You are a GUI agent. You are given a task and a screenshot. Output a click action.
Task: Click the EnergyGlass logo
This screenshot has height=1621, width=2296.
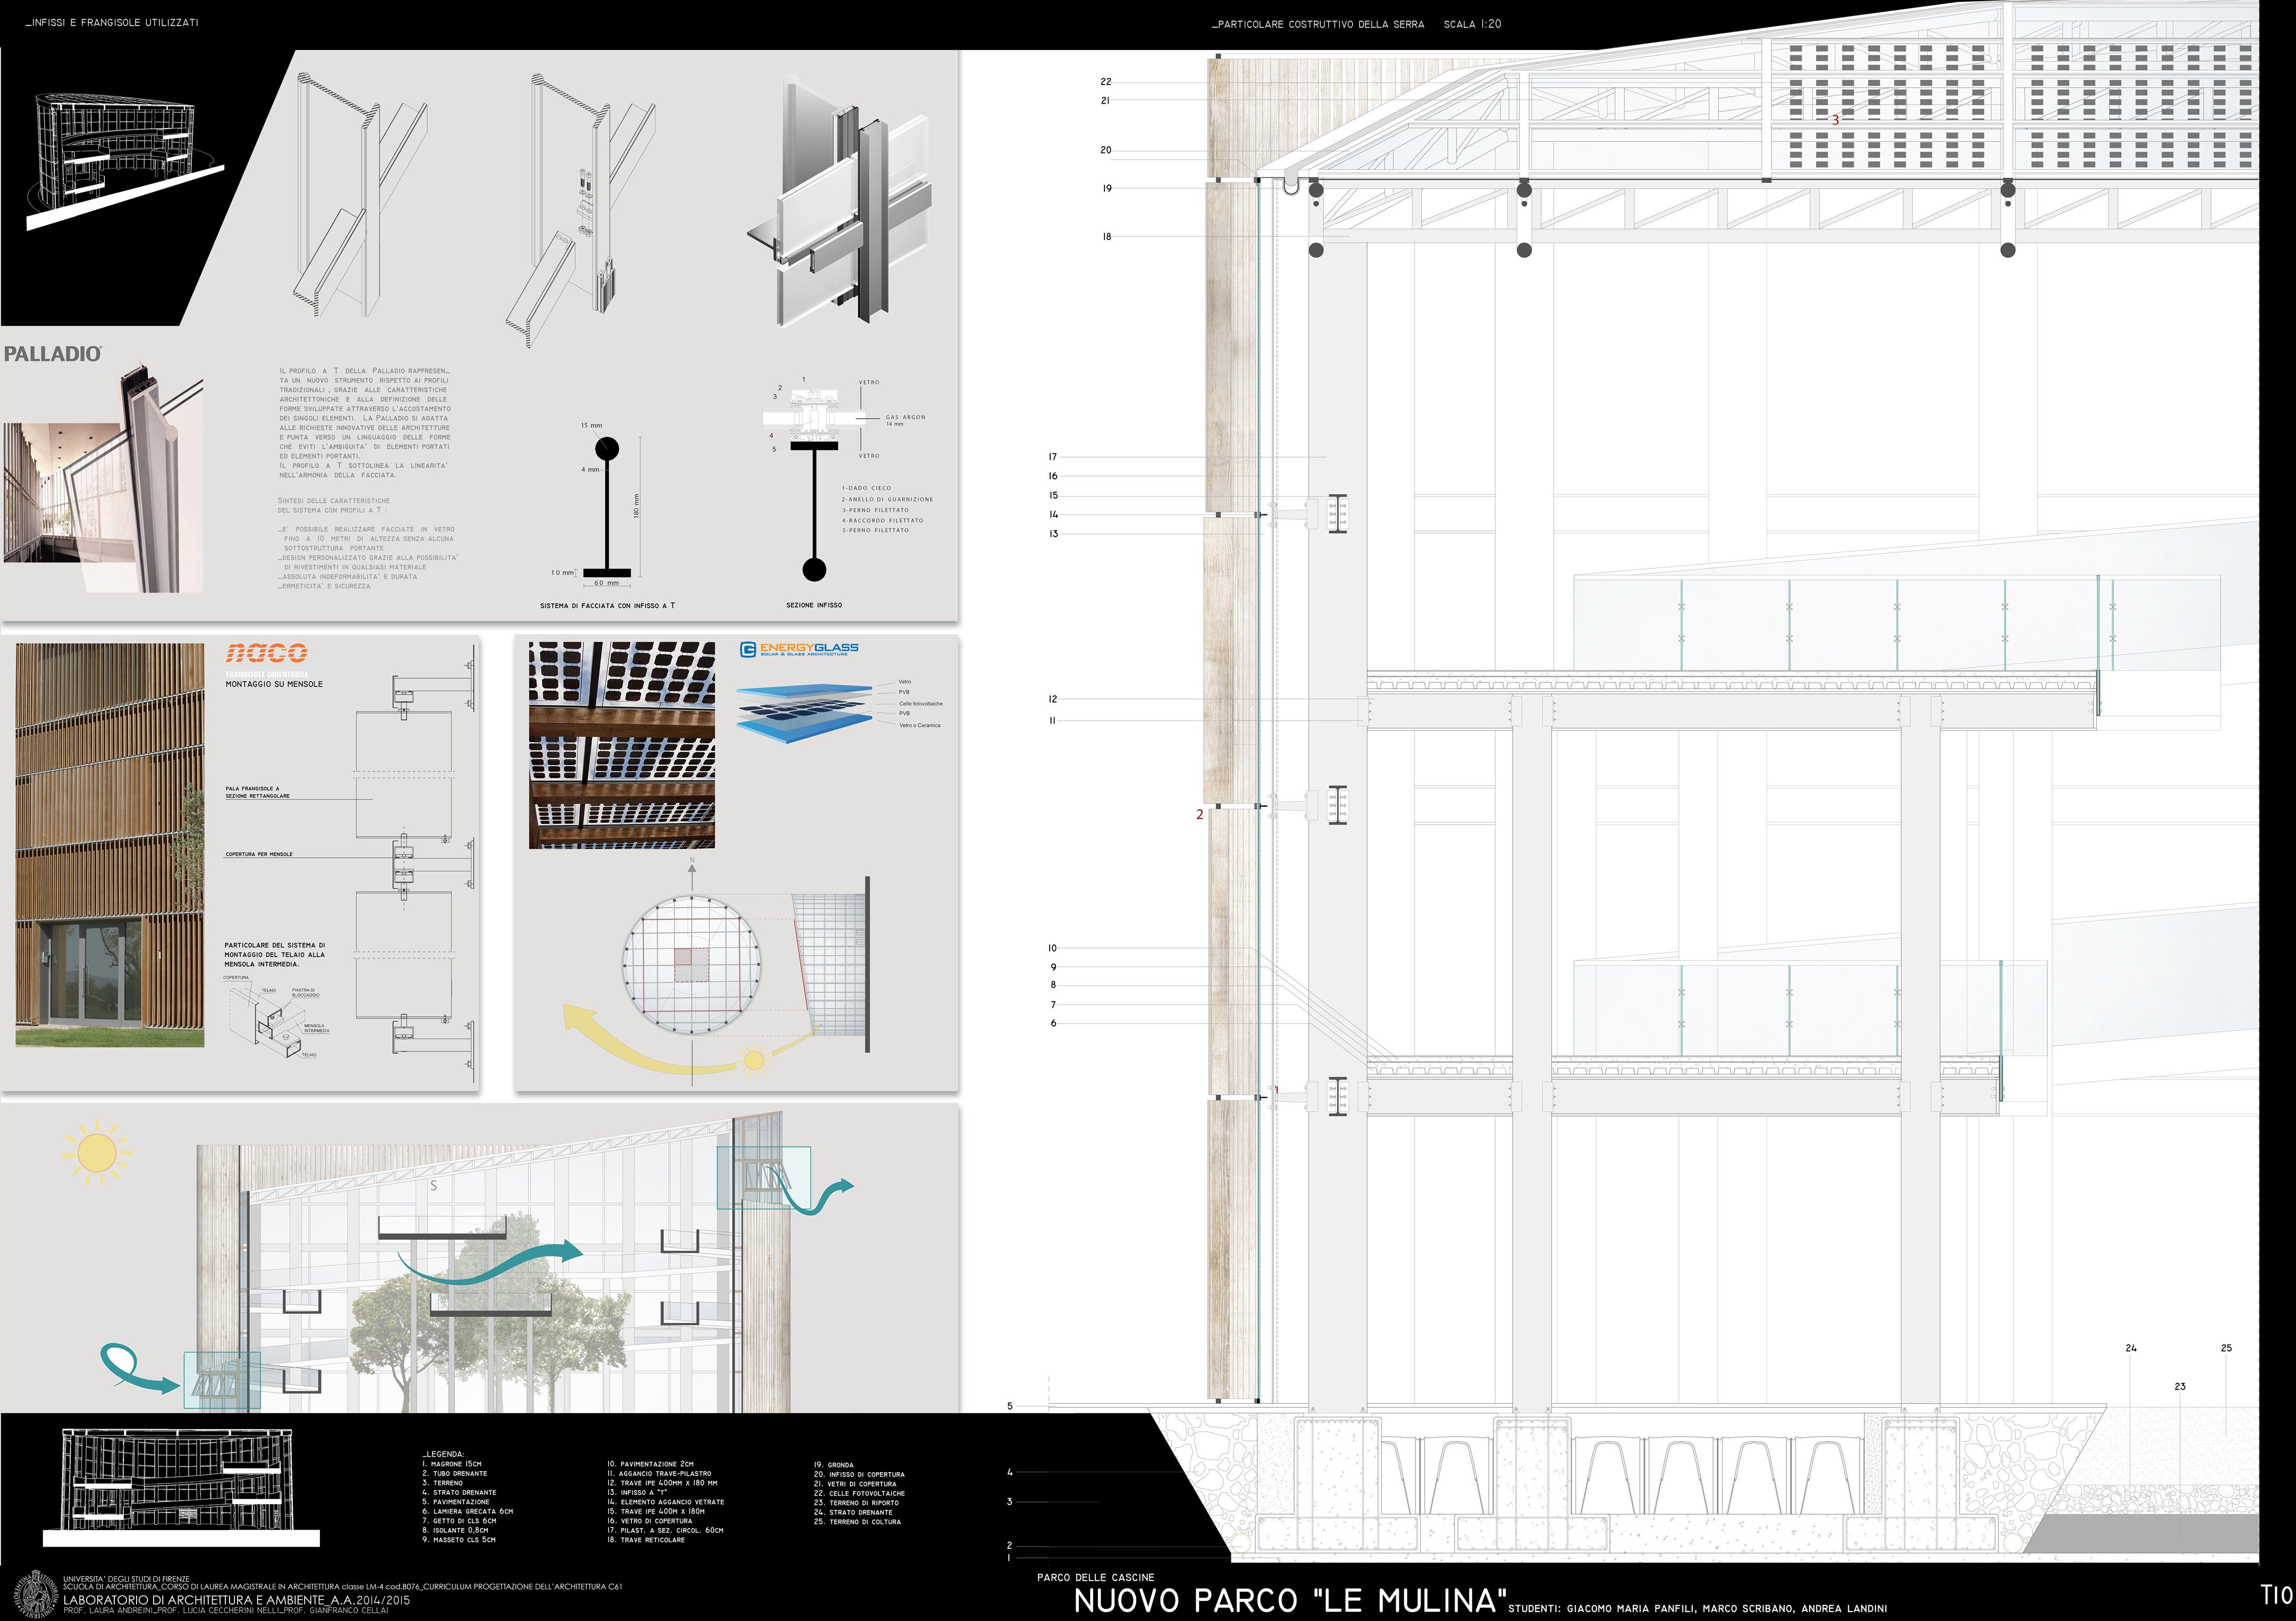pyautogui.click(x=799, y=649)
